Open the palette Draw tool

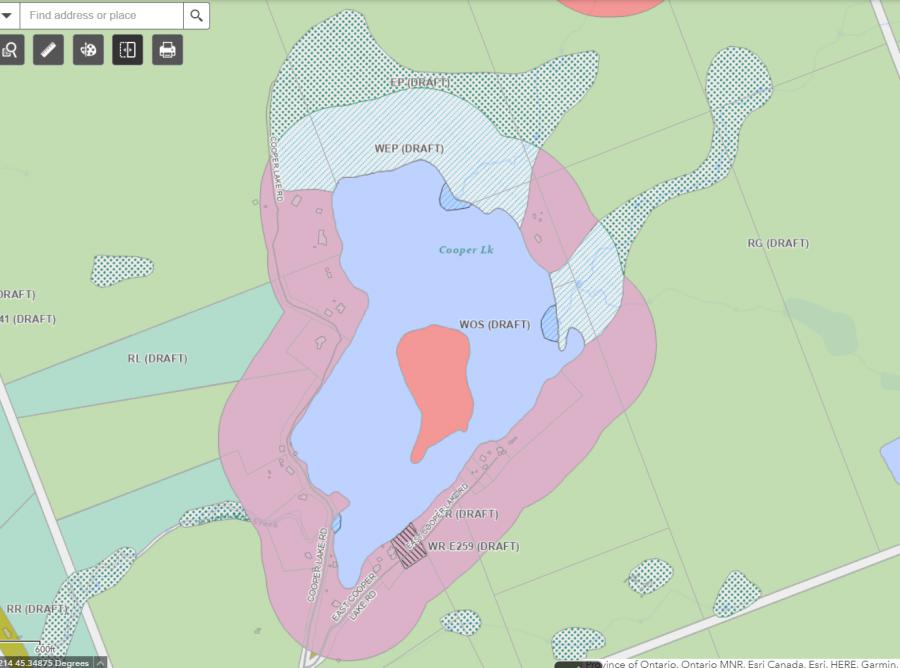tap(88, 49)
